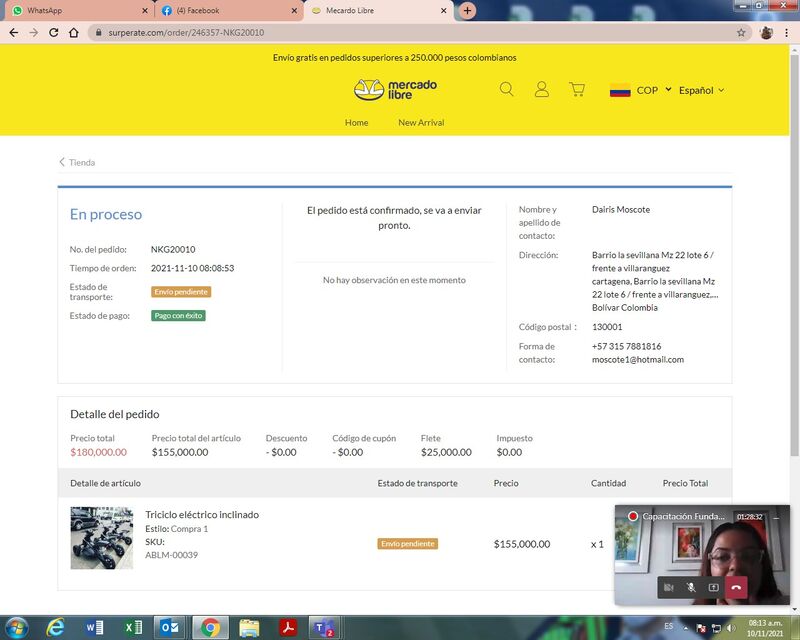Hang up the Teams call

pos(736,587)
